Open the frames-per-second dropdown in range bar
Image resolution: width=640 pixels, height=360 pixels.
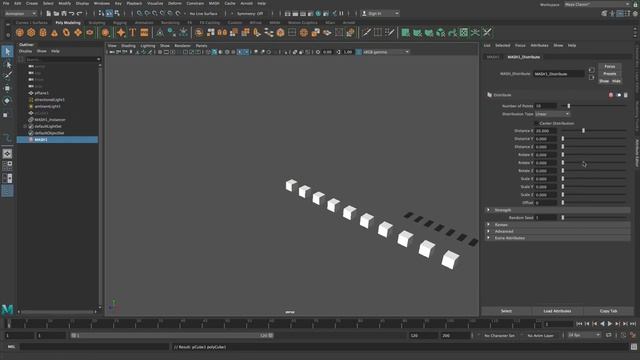(584, 335)
